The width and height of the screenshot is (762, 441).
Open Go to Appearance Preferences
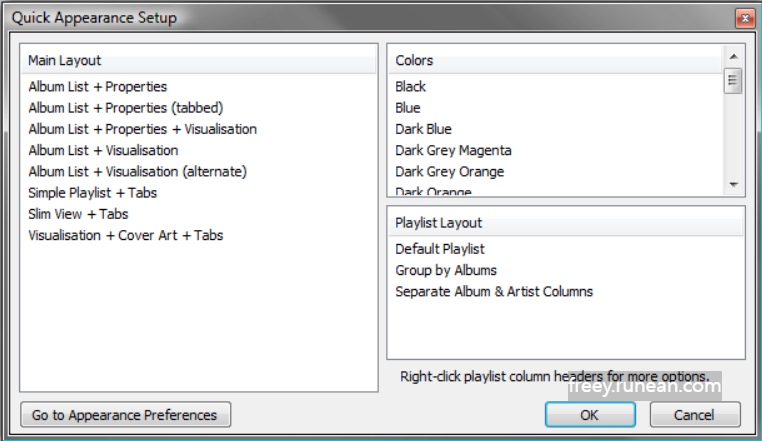click(125, 415)
